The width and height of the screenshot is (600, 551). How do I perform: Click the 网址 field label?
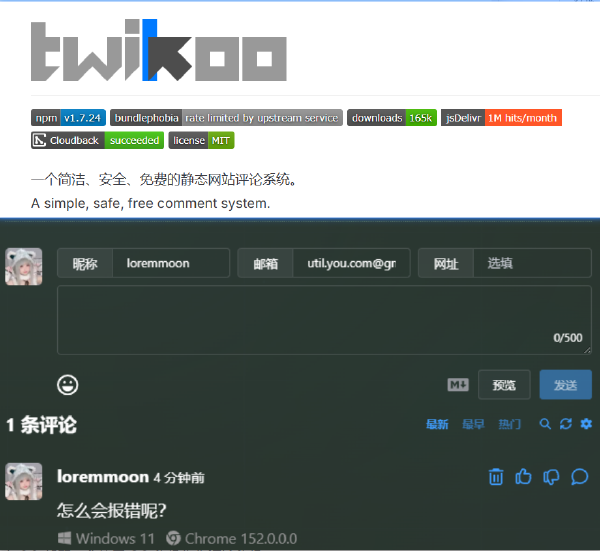pos(446,263)
